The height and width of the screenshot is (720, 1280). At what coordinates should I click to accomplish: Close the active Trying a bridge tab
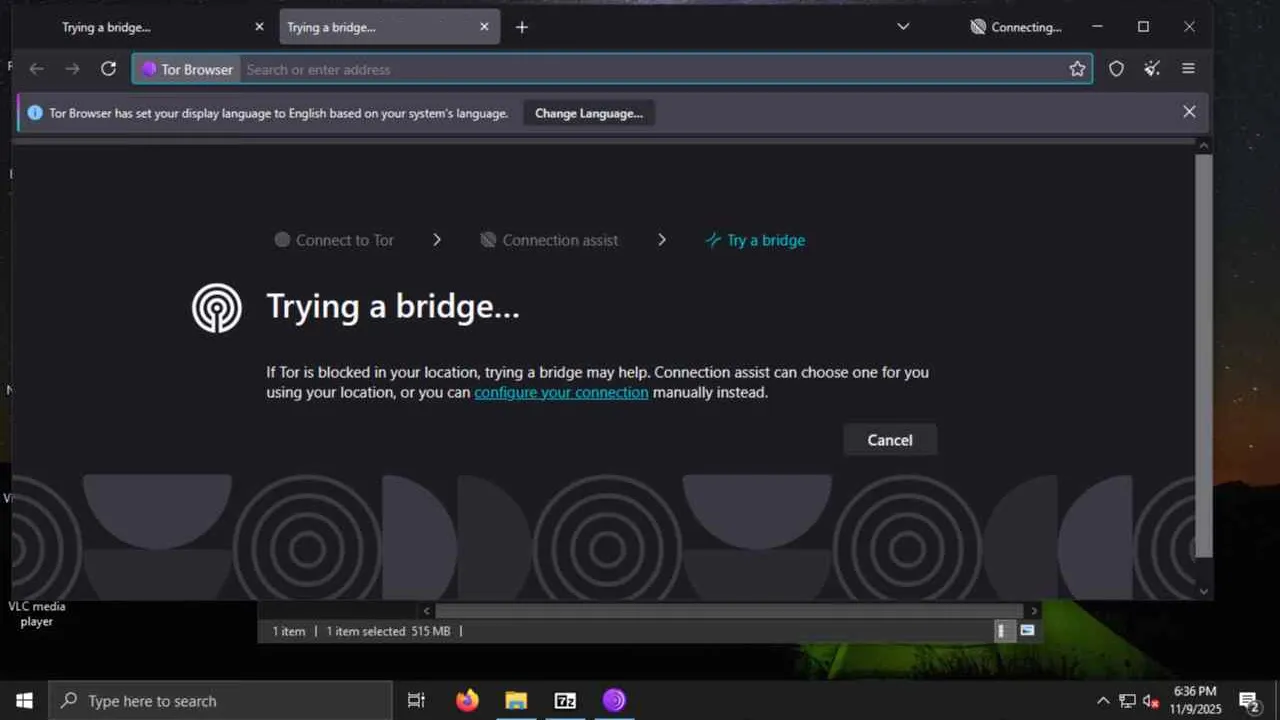click(x=484, y=27)
